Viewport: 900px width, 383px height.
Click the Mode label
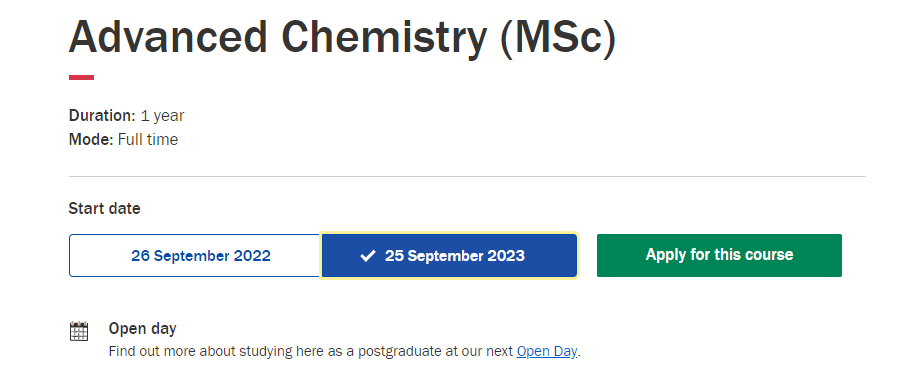(91, 140)
